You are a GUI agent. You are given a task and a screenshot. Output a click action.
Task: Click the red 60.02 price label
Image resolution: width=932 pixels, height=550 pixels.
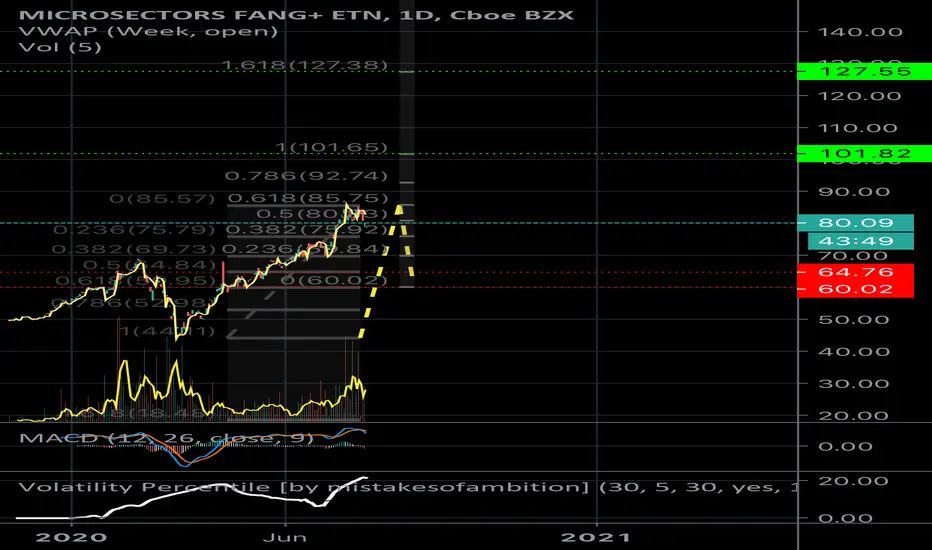tap(855, 289)
